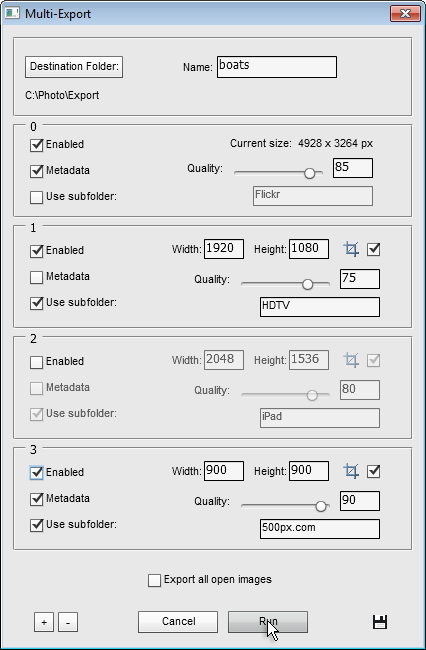This screenshot has height=650, width=426.
Task: Click the Destination Folder button
Action: pyautogui.click(x=74, y=67)
